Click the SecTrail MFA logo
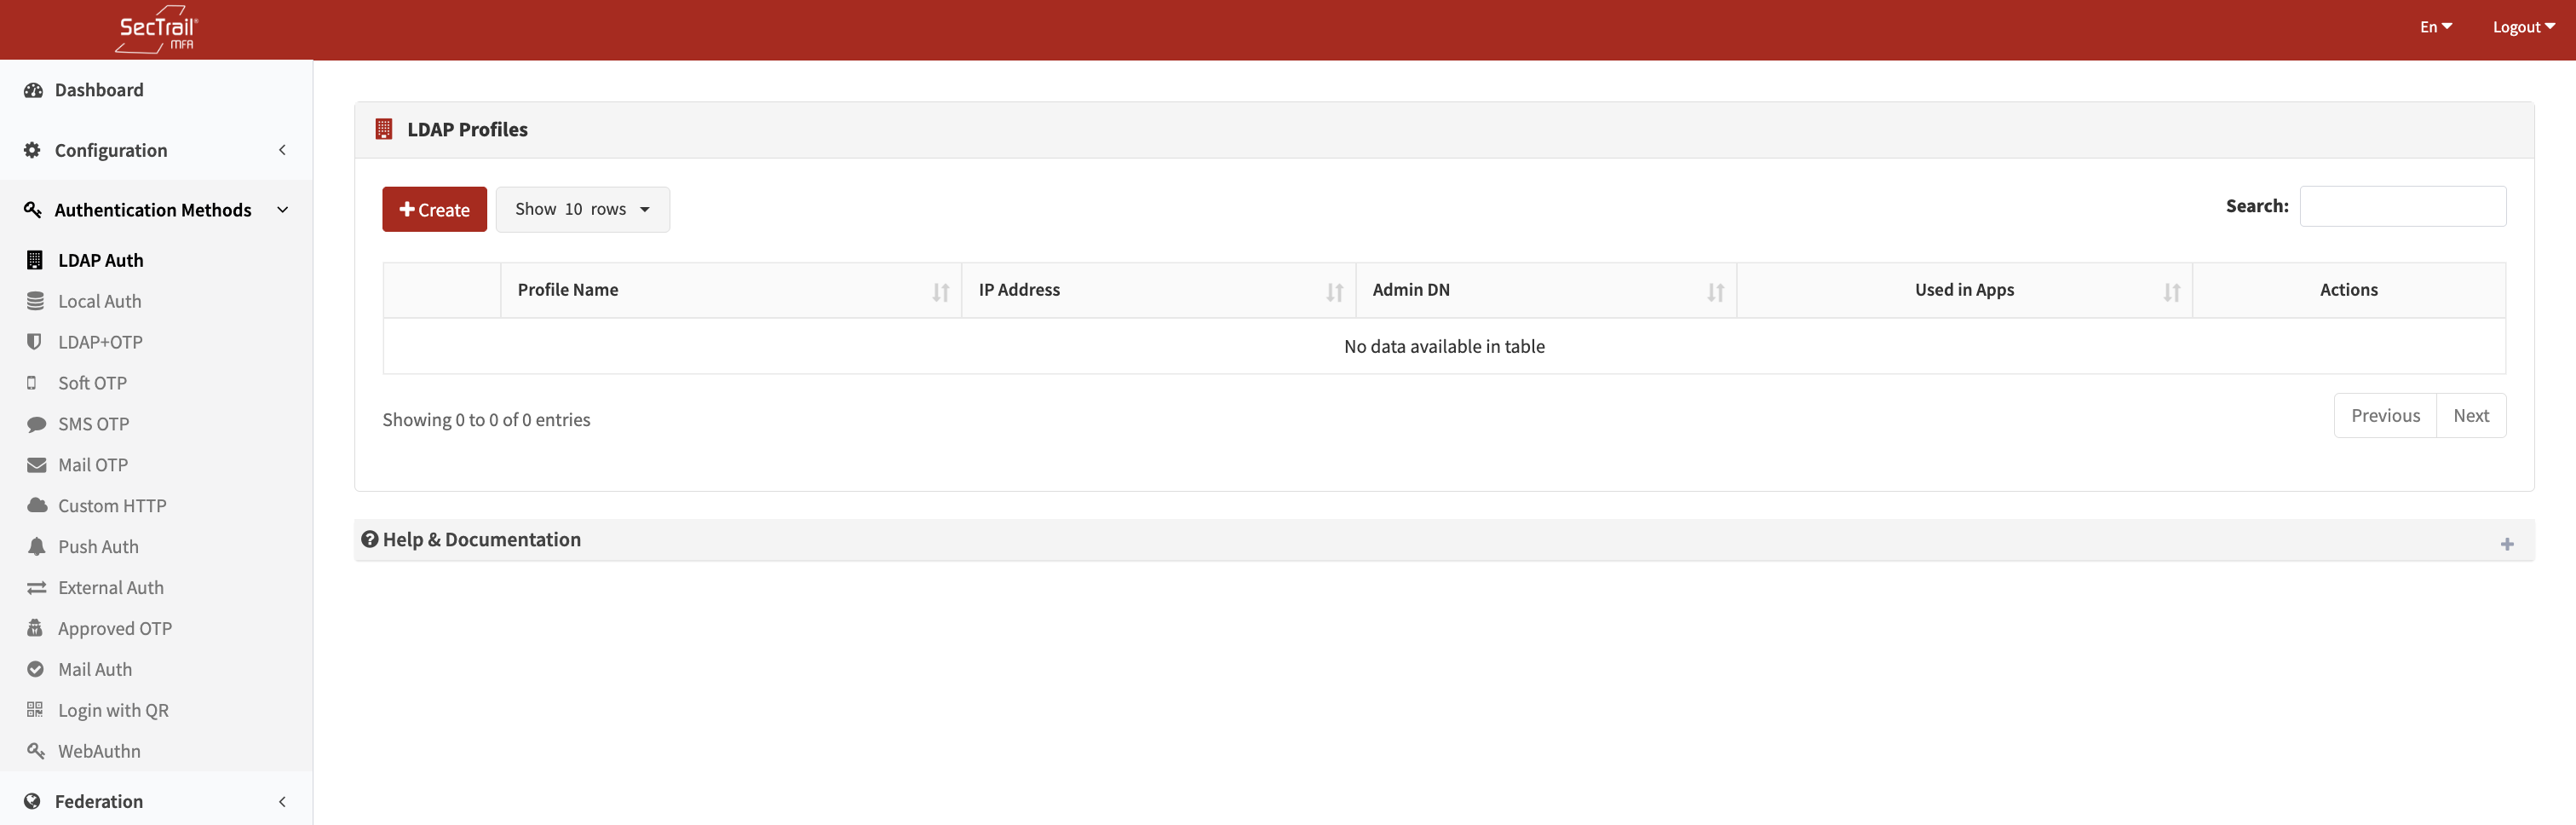 (x=157, y=30)
